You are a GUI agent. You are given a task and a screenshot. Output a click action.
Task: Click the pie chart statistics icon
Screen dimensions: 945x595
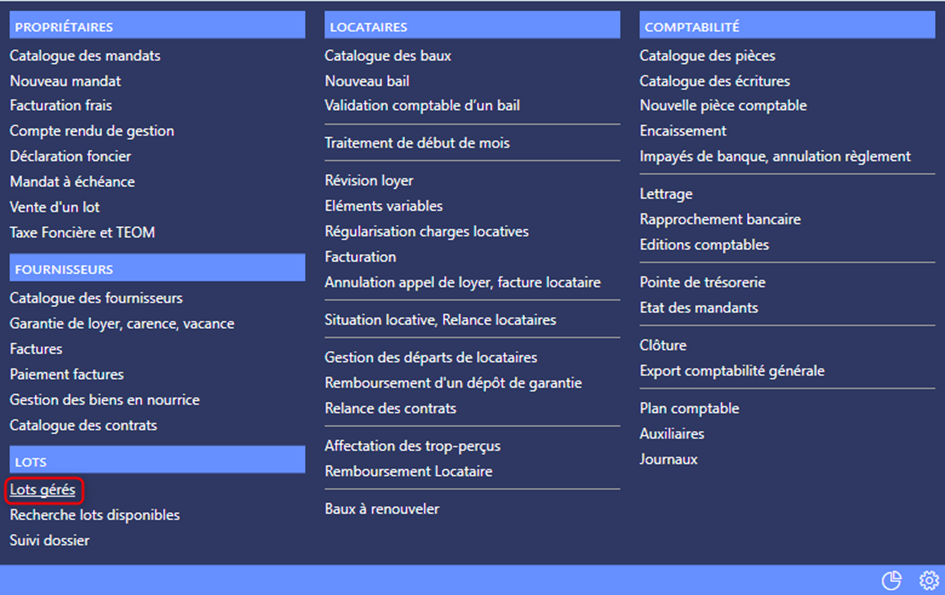click(x=891, y=581)
